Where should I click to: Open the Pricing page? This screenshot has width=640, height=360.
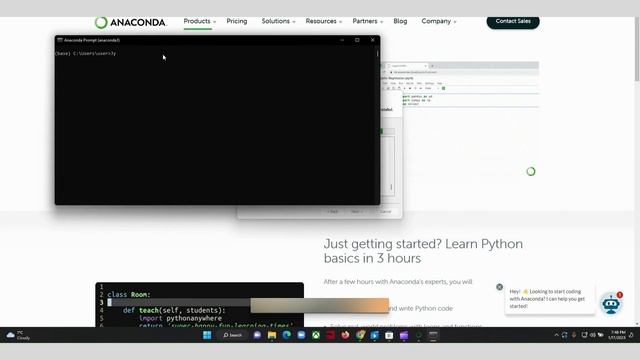coord(237,21)
